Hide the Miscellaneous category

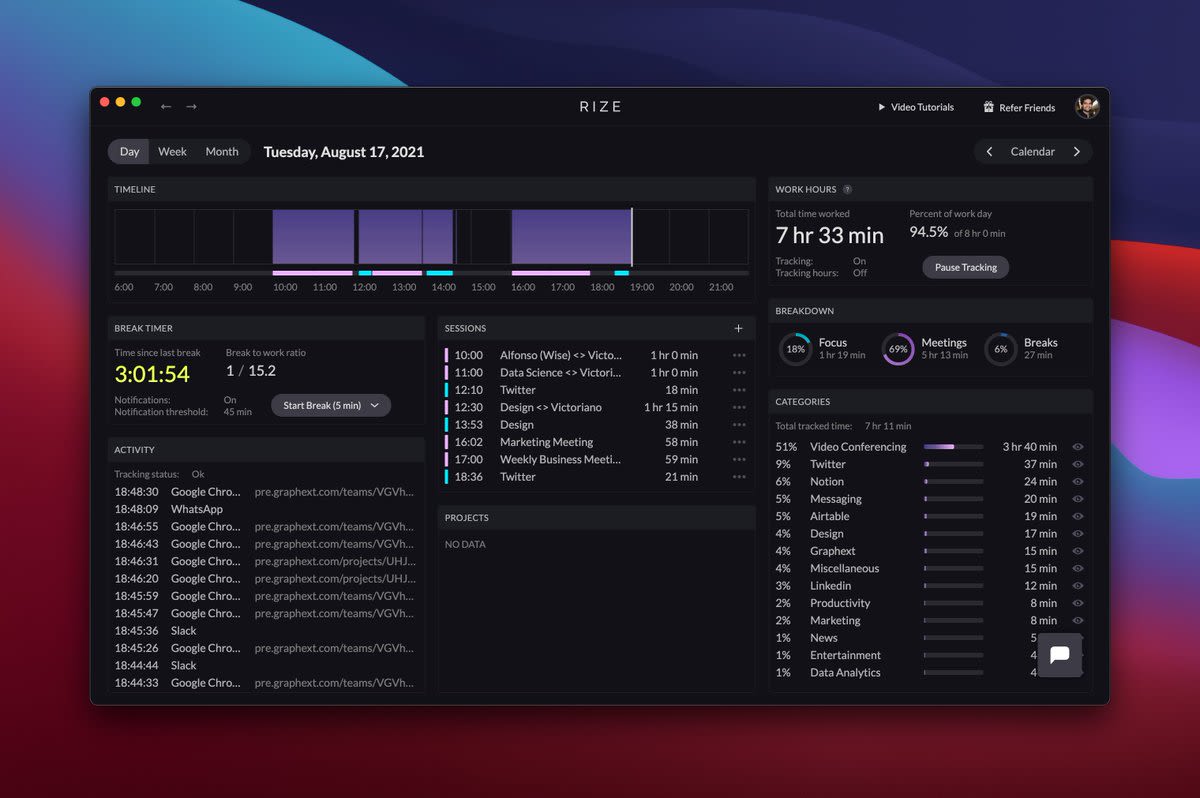pyautogui.click(x=1078, y=568)
